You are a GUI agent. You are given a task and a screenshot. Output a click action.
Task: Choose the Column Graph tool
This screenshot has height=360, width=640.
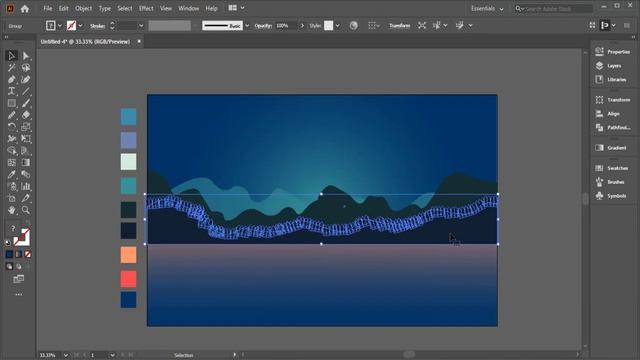26,187
